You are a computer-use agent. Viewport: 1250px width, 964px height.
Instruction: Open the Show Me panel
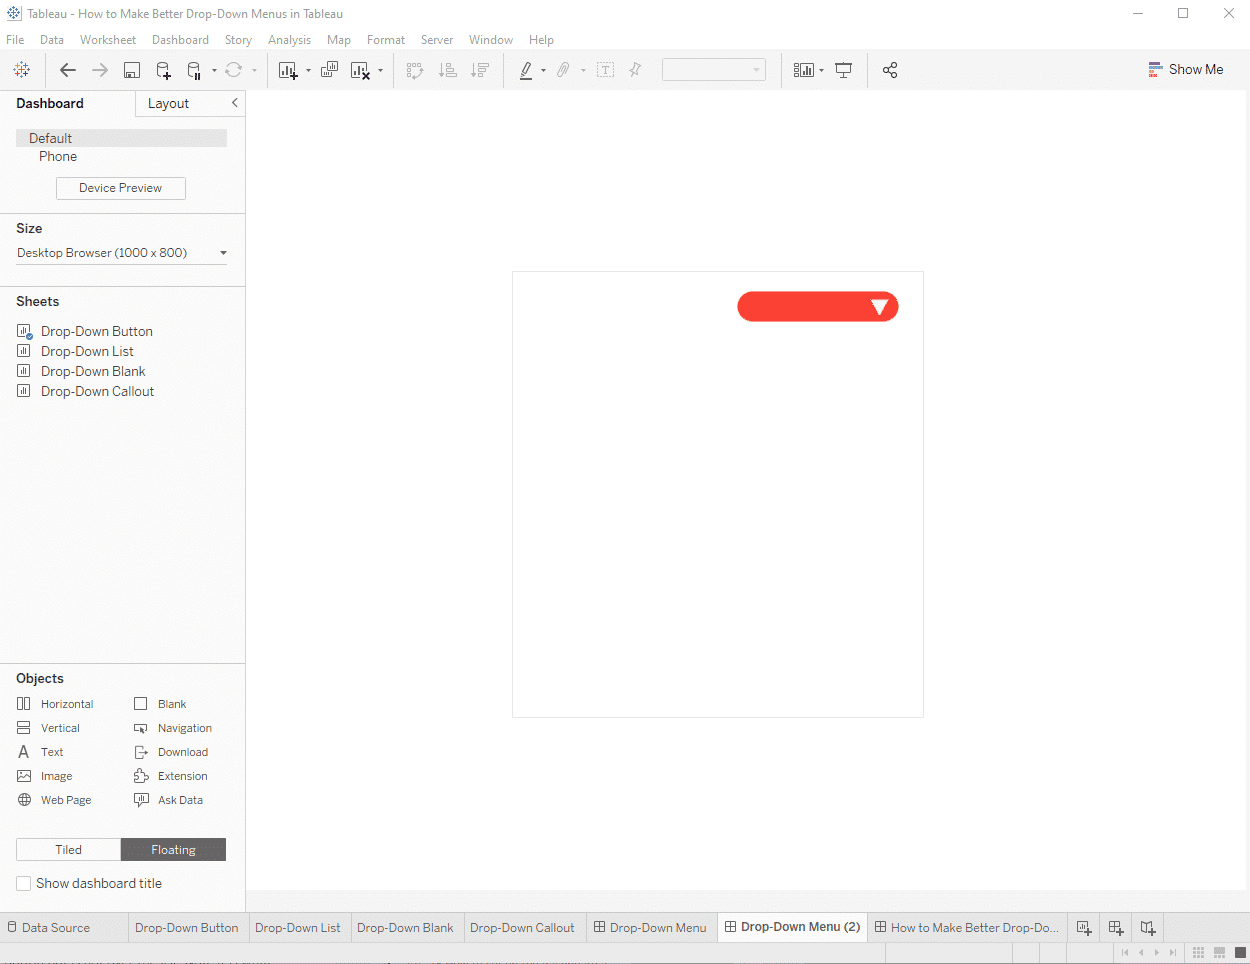pos(1186,70)
